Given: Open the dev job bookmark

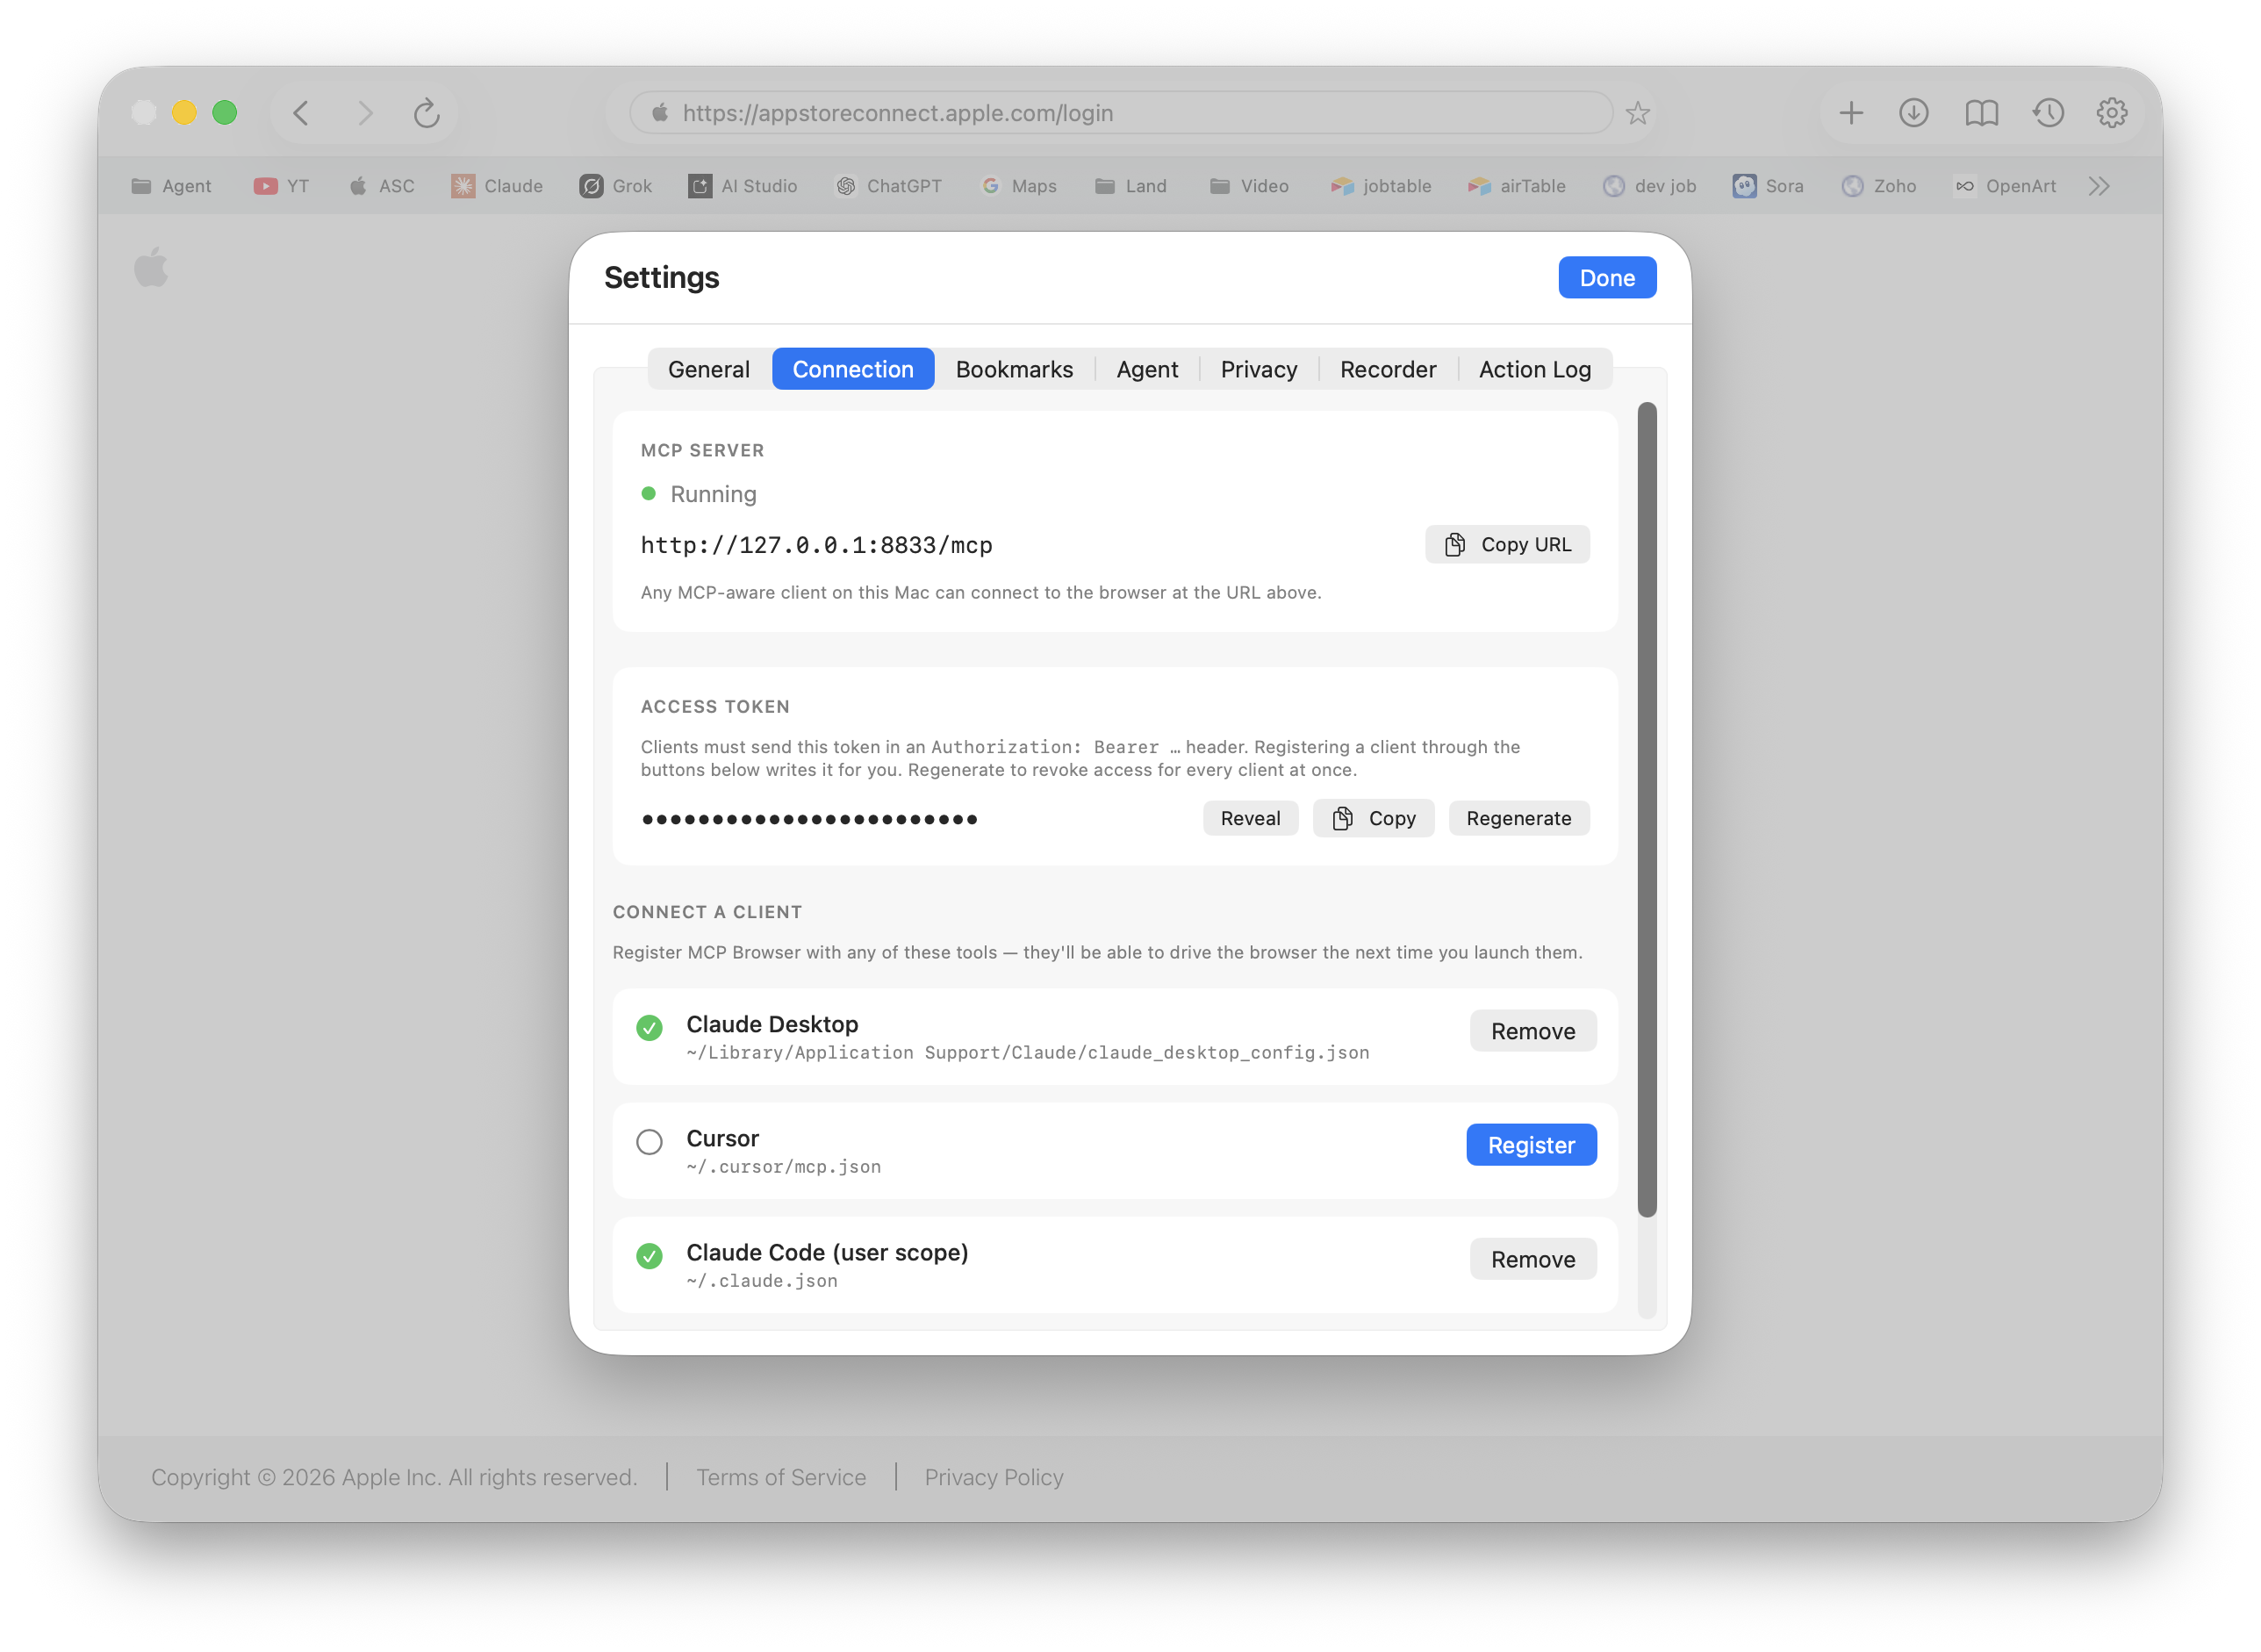Looking at the screenshot, I should point(1650,186).
